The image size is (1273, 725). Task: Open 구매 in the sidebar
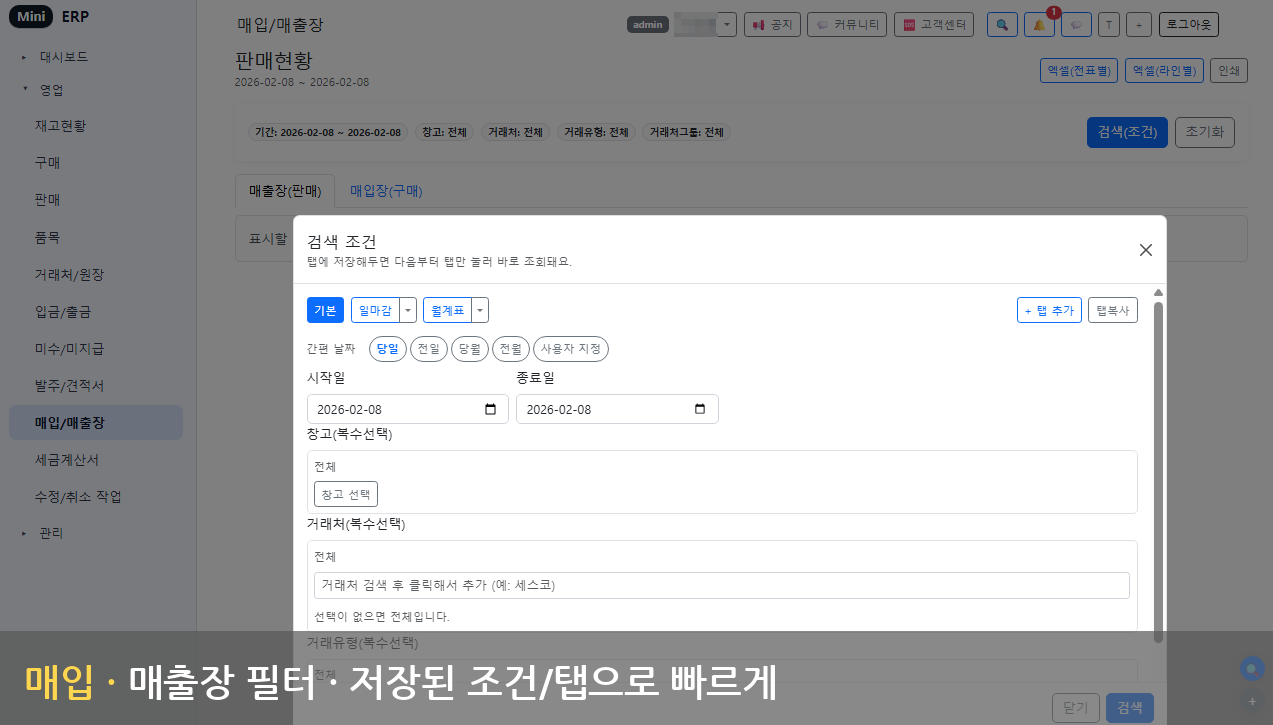96,163
